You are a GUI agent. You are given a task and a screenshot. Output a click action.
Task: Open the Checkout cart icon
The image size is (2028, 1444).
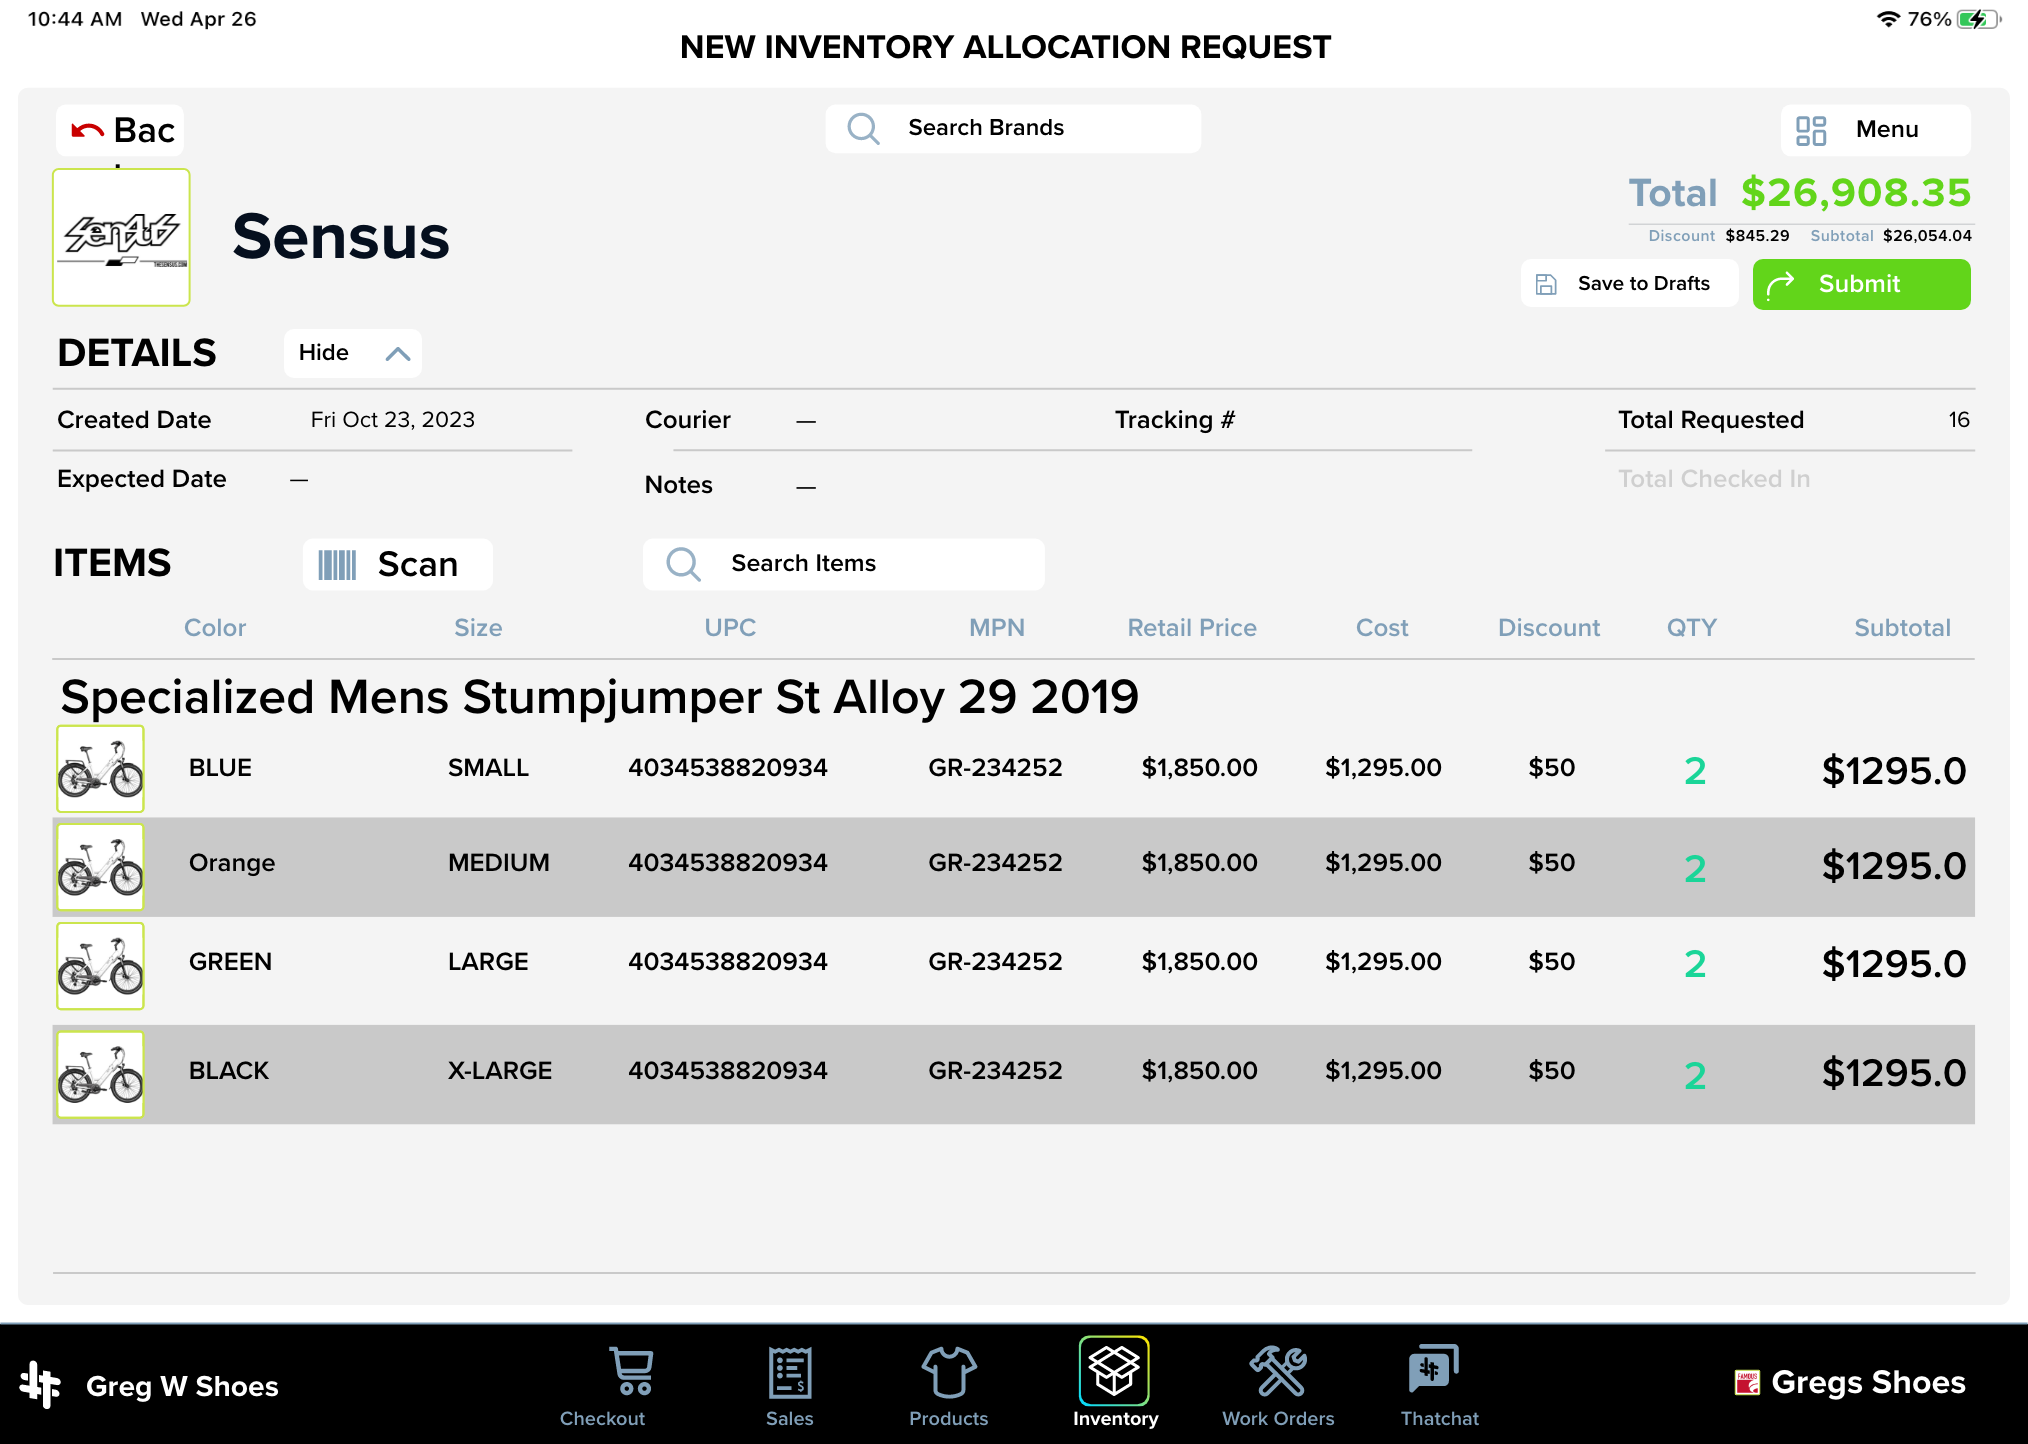click(631, 1372)
